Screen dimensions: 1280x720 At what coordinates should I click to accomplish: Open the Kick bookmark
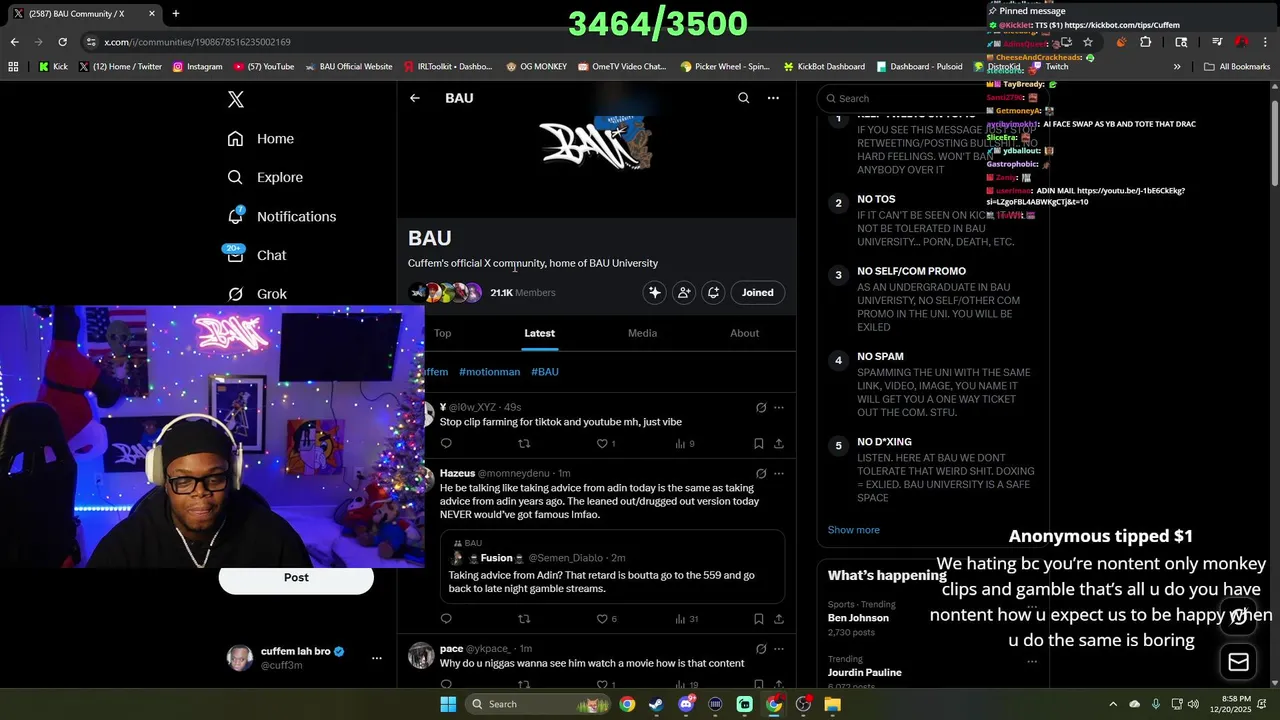[x=53, y=67]
